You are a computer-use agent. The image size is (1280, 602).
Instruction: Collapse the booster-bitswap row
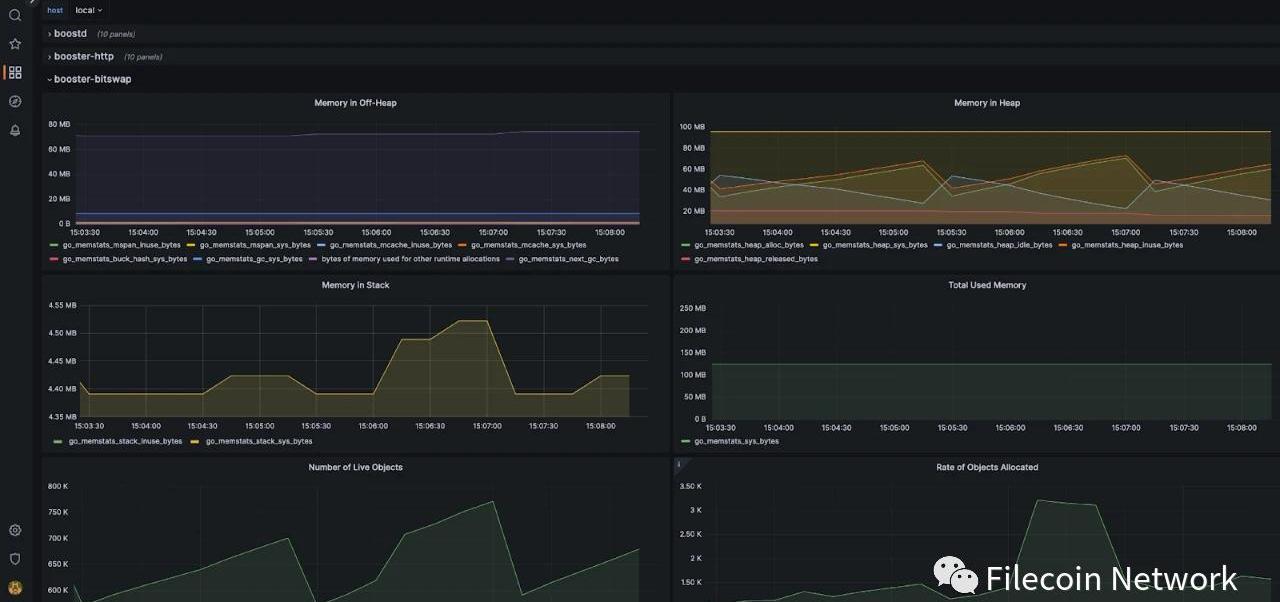click(92, 79)
